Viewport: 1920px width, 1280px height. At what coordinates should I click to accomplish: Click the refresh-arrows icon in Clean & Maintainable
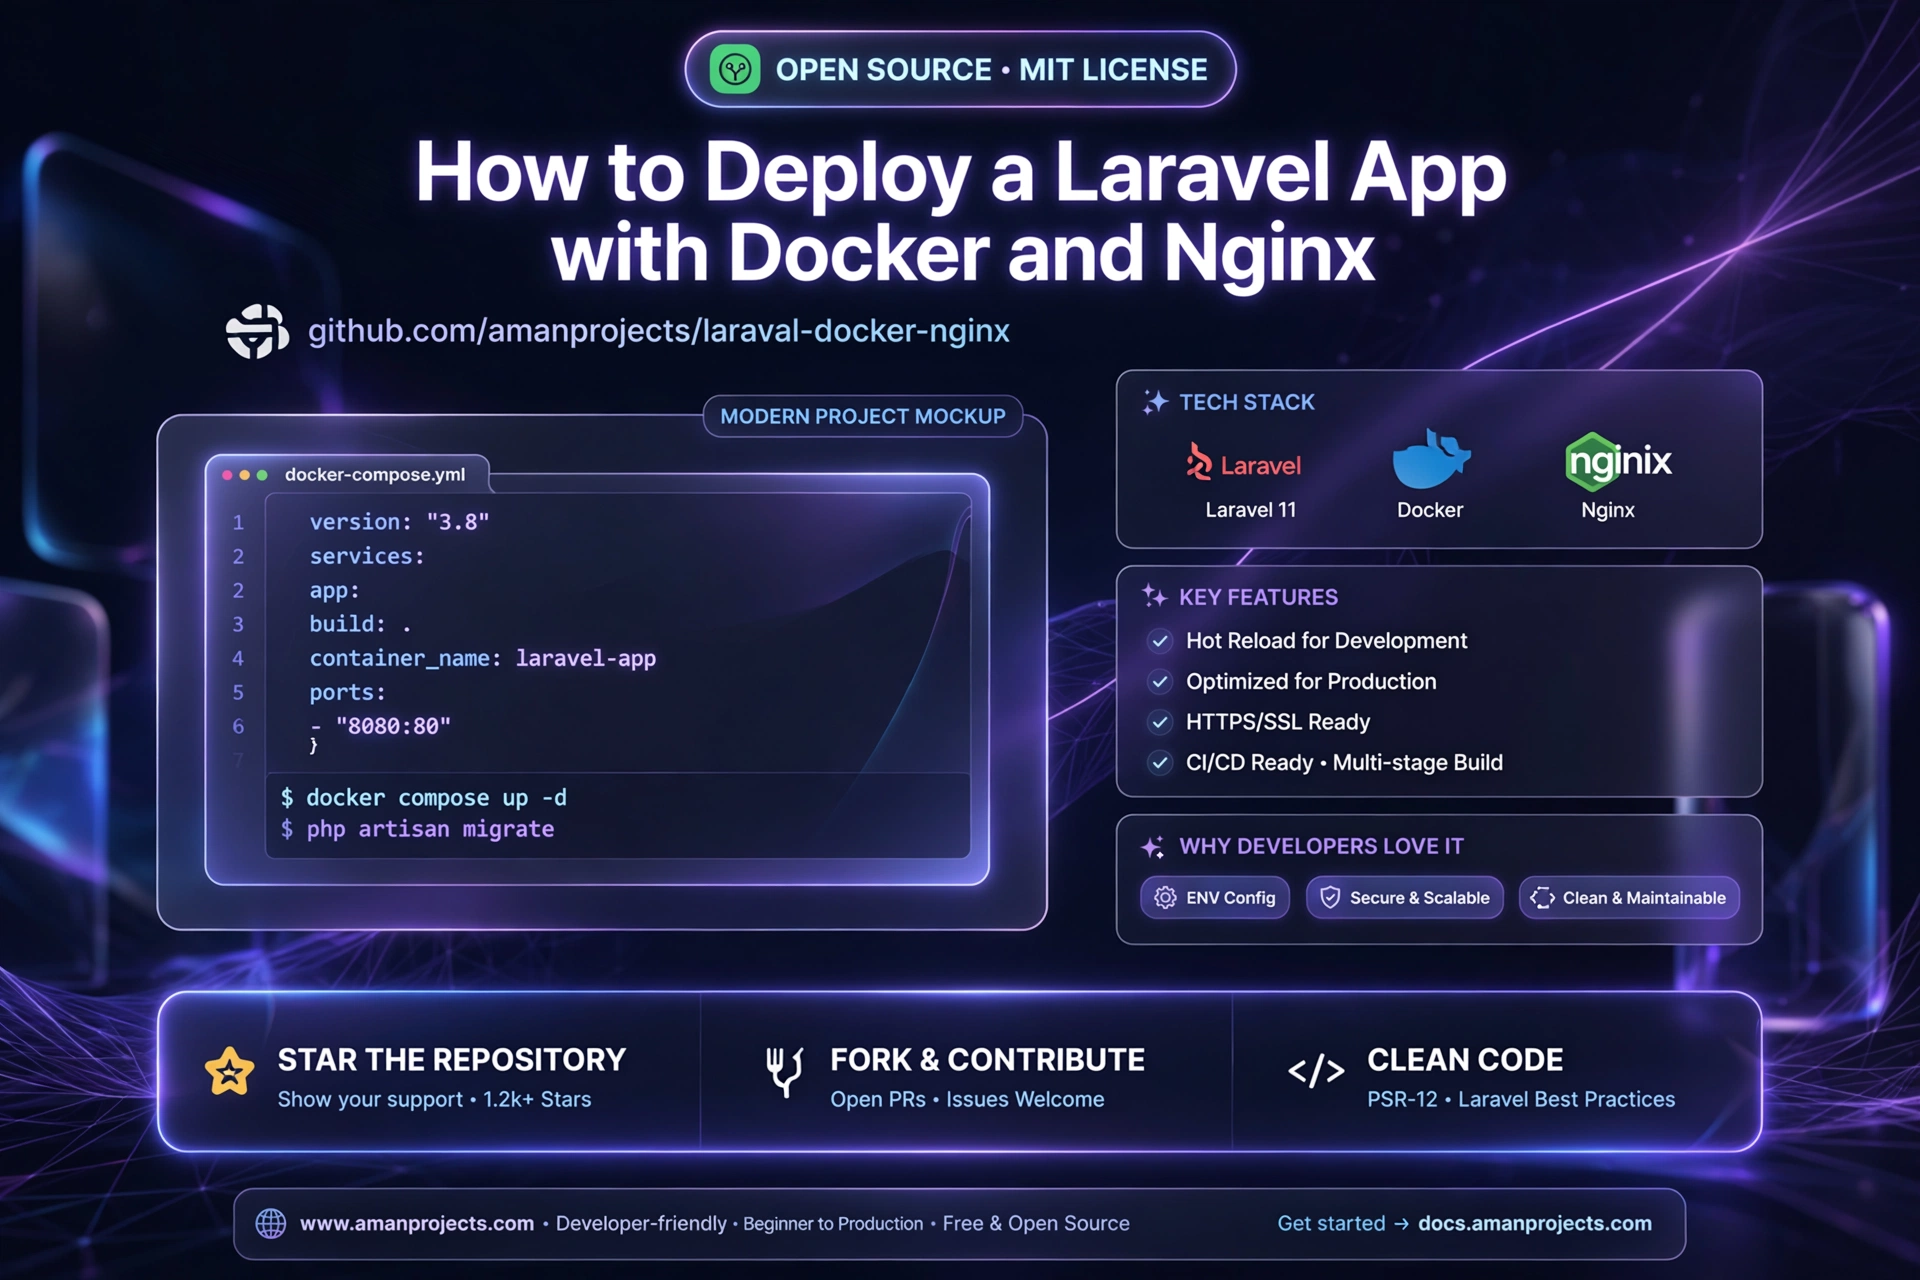click(x=1542, y=898)
